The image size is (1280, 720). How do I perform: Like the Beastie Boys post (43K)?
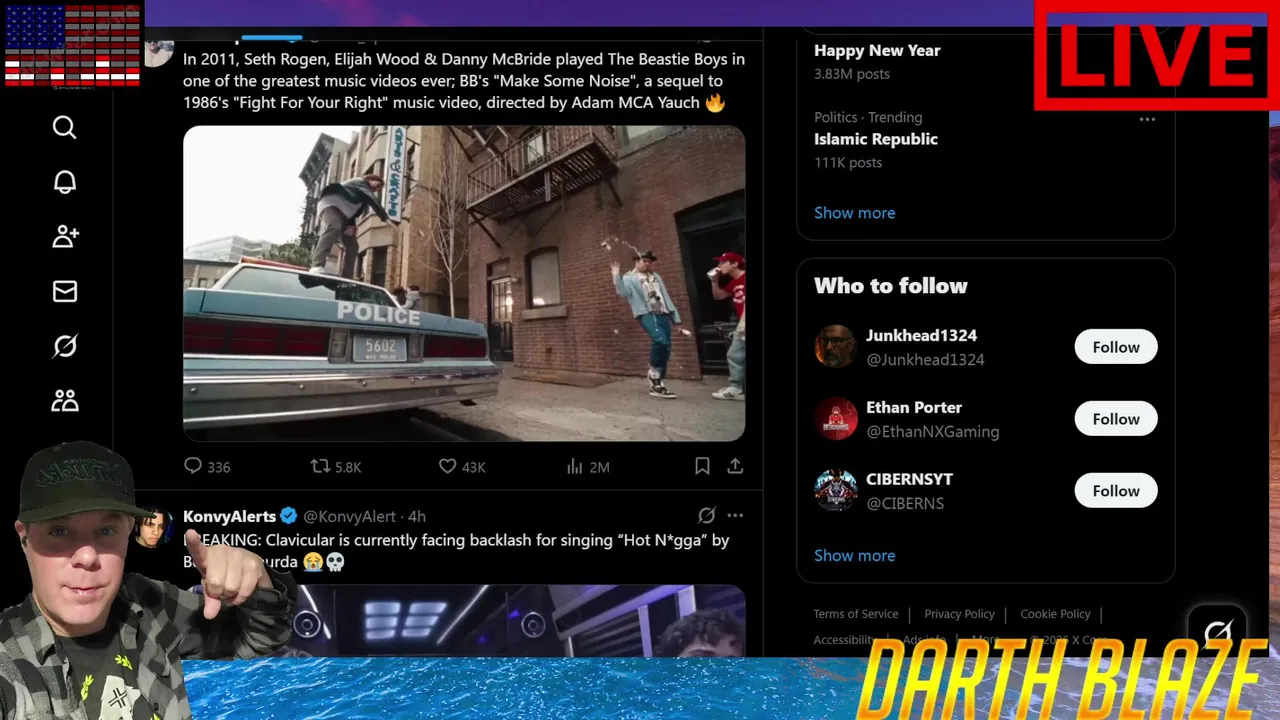coord(462,466)
